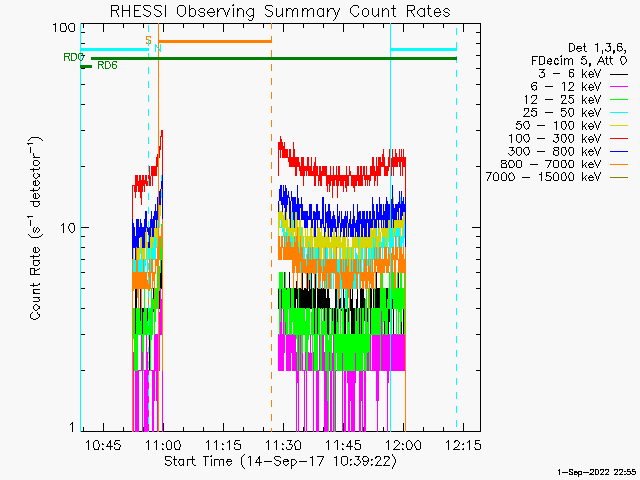This screenshot has width=640, height=480.
Task: Click the cyan line swatch for 25 - 50 keV
Action: tap(619, 113)
